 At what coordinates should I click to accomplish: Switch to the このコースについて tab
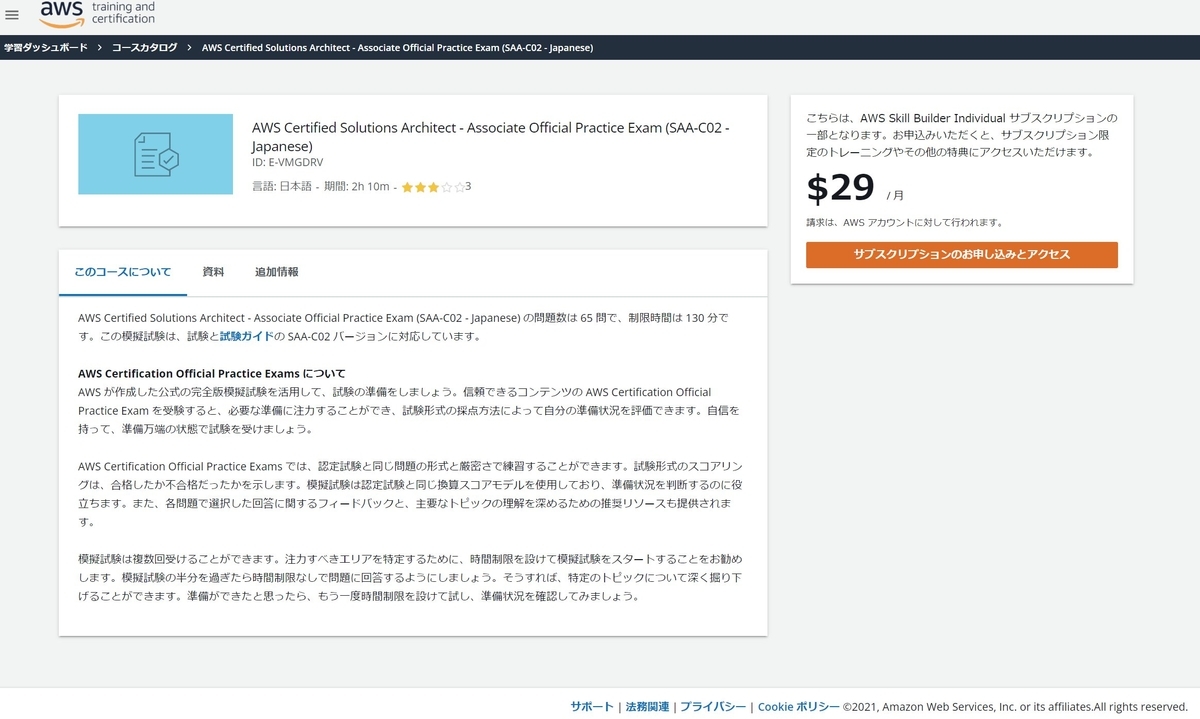[x=123, y=272]
